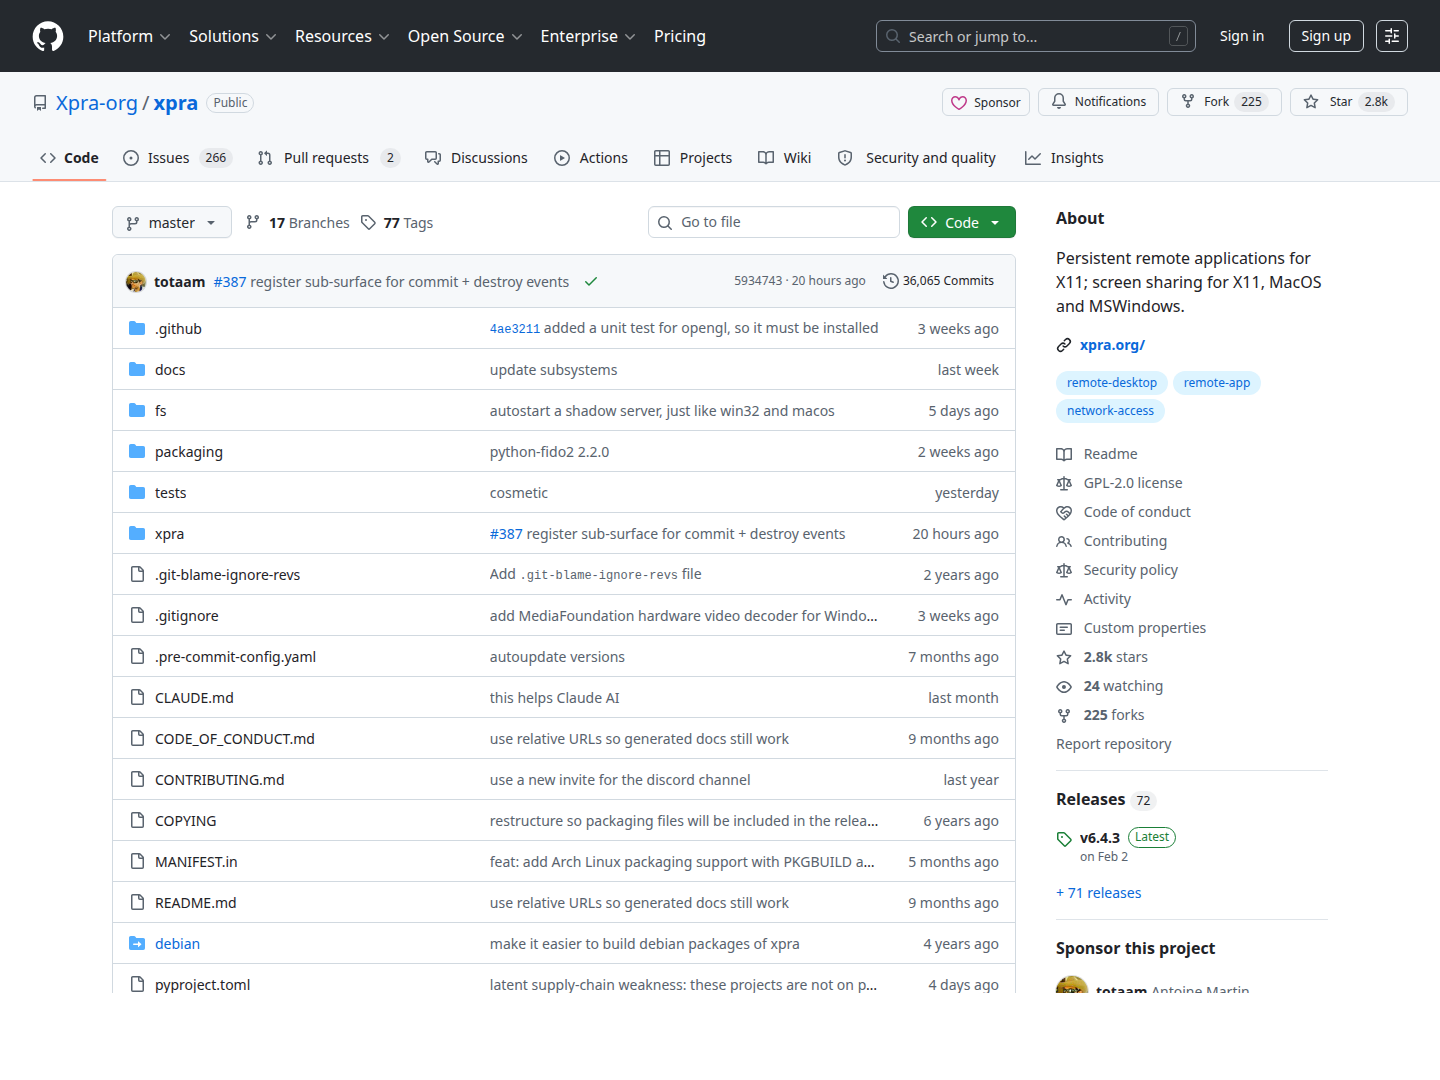Open the CODE_OF_CONDUCT.md file

(x=235, y=739)
